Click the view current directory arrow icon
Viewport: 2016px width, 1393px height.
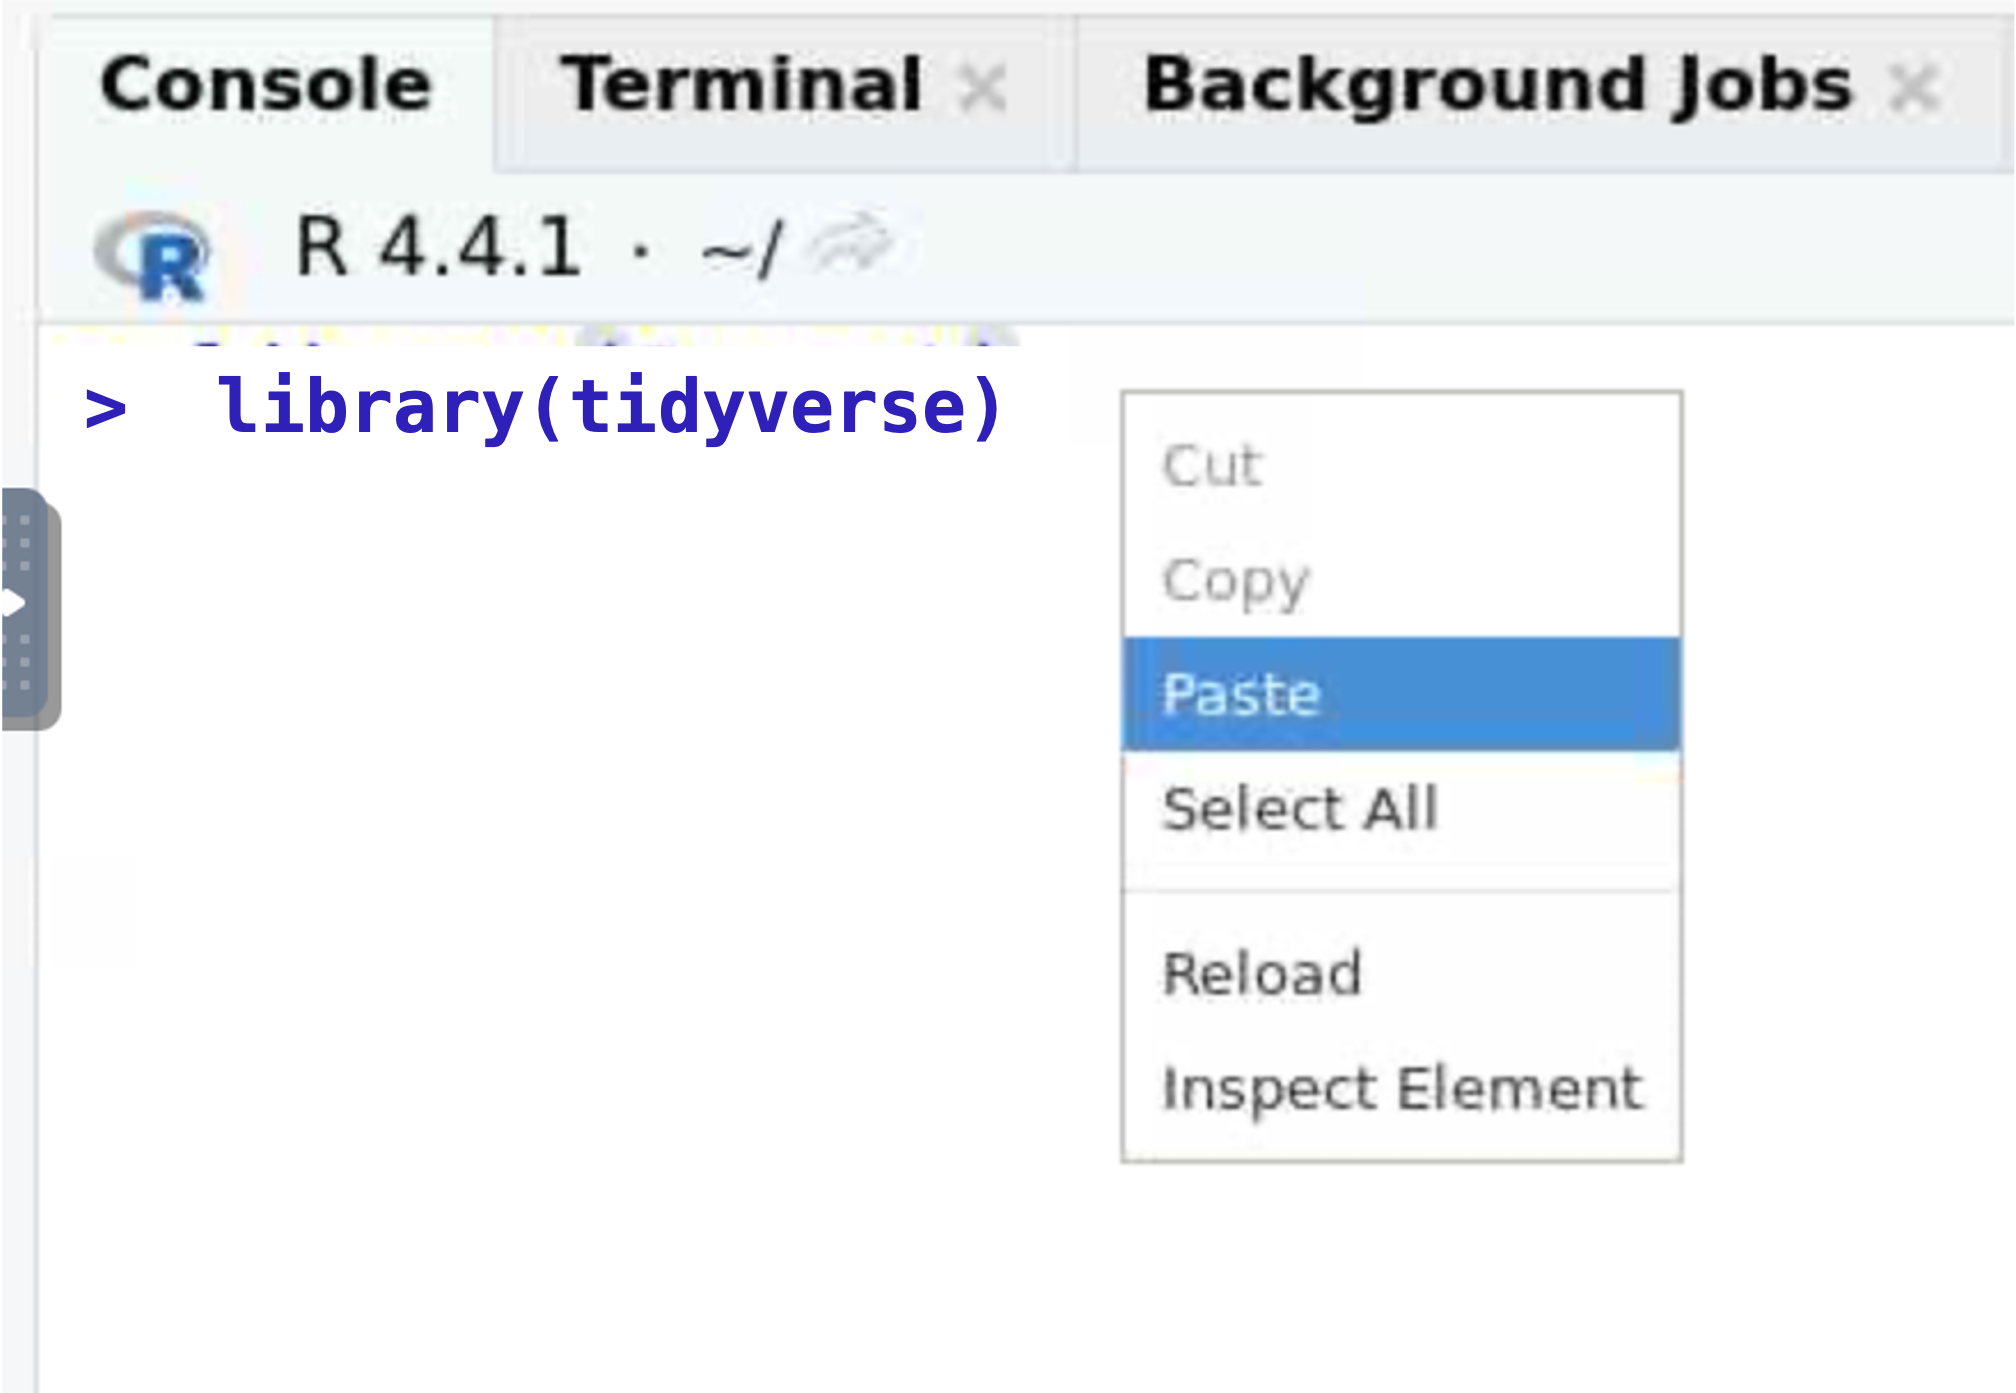851,243
